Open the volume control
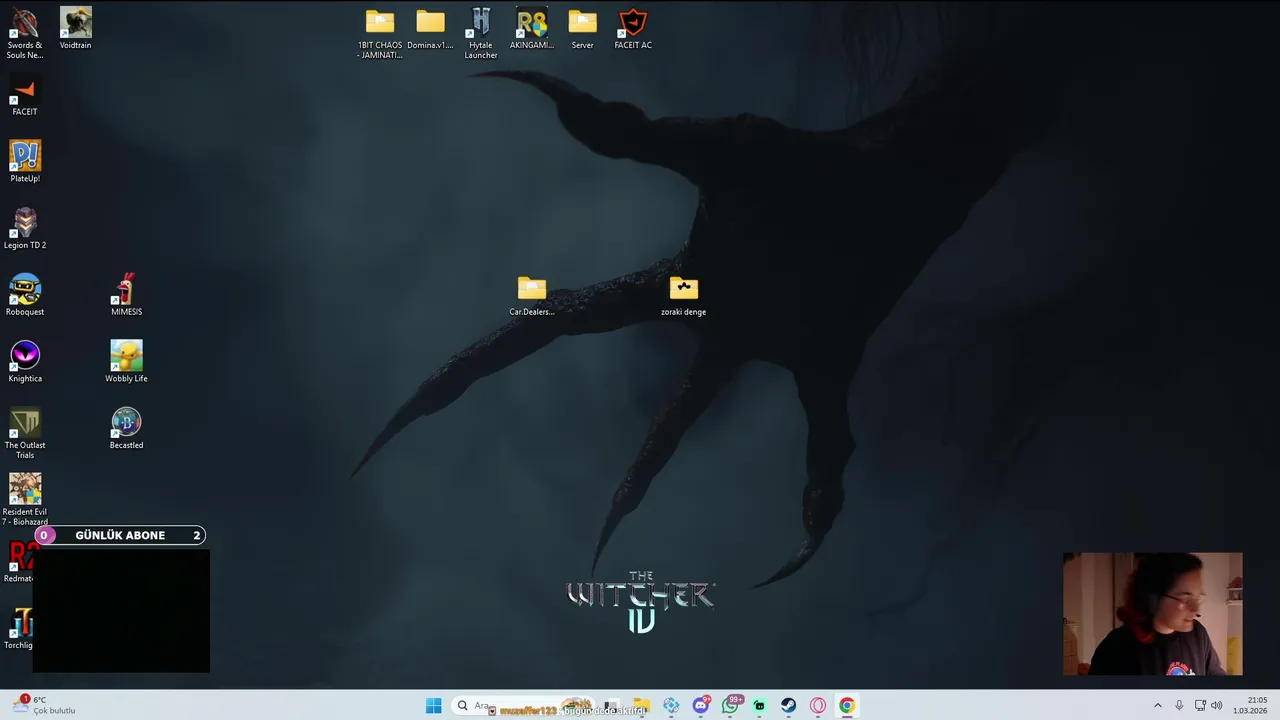This screenshot has width=1280, height=720. tap(1217, 706)
